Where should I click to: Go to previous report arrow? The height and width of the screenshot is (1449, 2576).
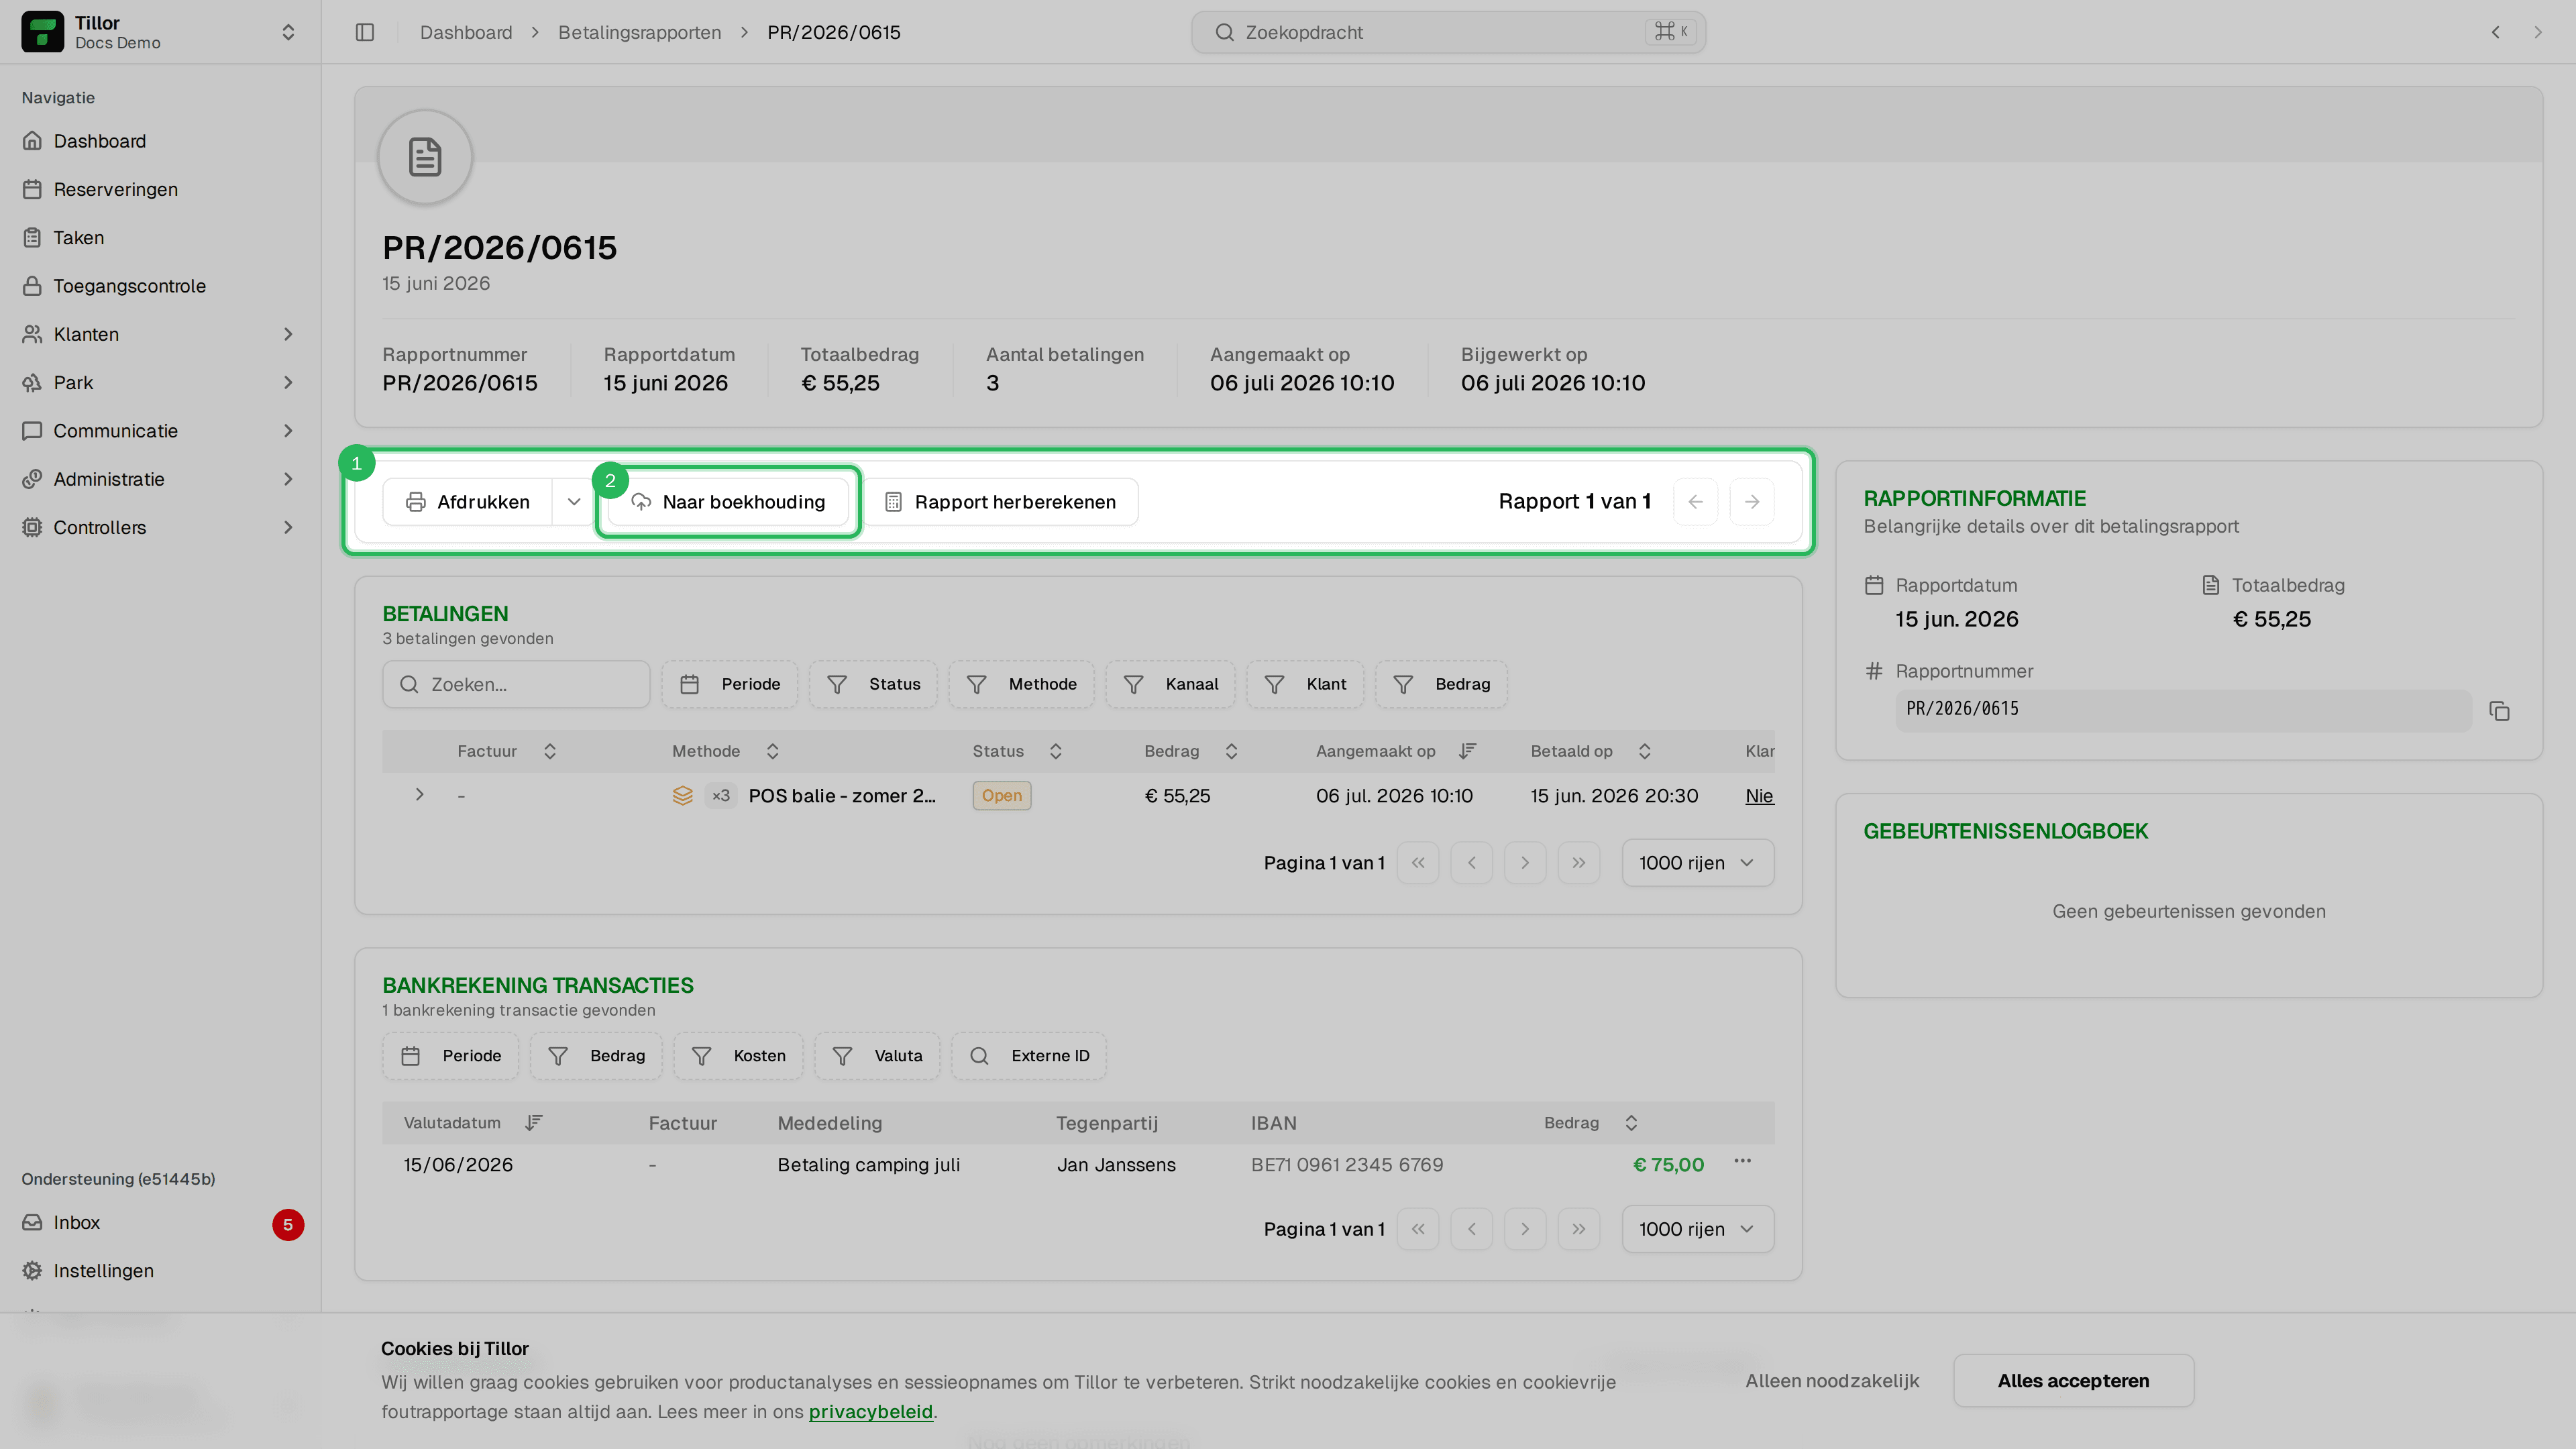click(1696, 501)
